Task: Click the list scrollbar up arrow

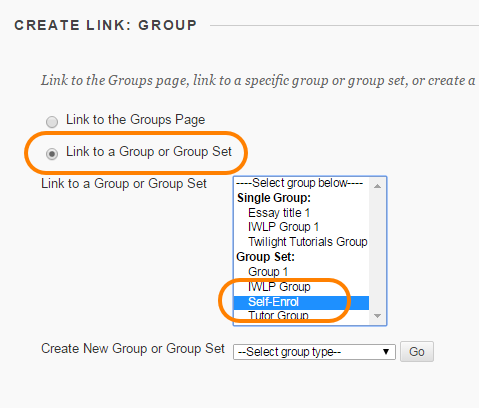Action: pyautogui.click(x=377, y=186)
